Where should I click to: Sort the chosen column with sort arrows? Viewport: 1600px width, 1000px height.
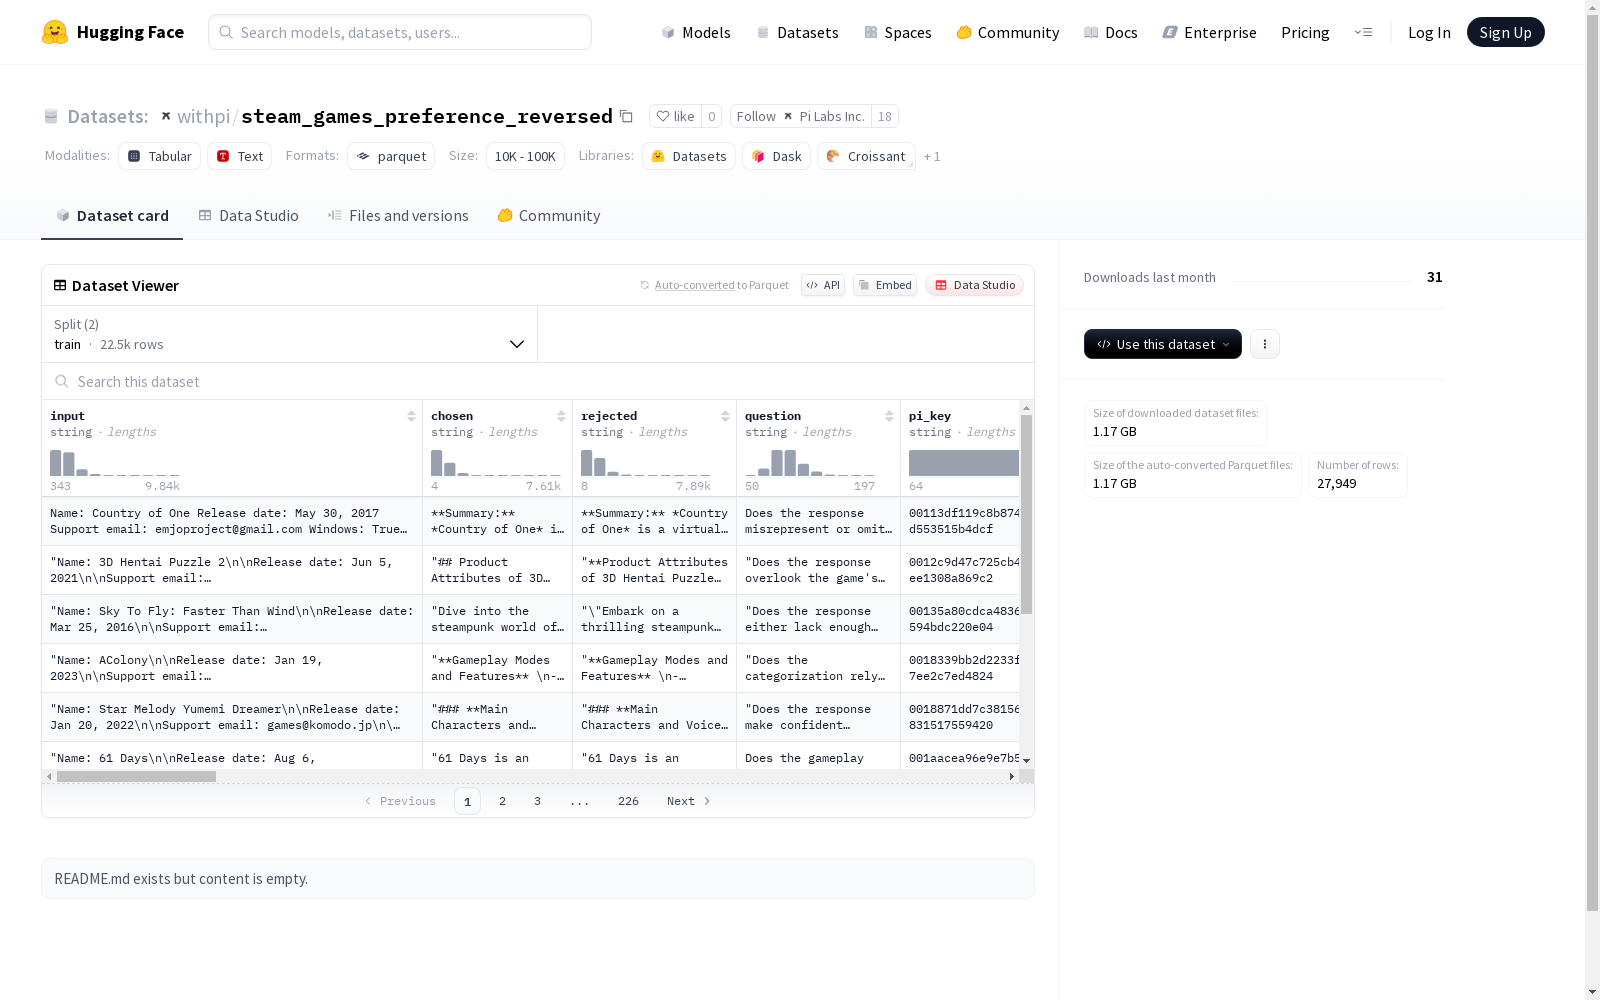(x=561, y=416)
